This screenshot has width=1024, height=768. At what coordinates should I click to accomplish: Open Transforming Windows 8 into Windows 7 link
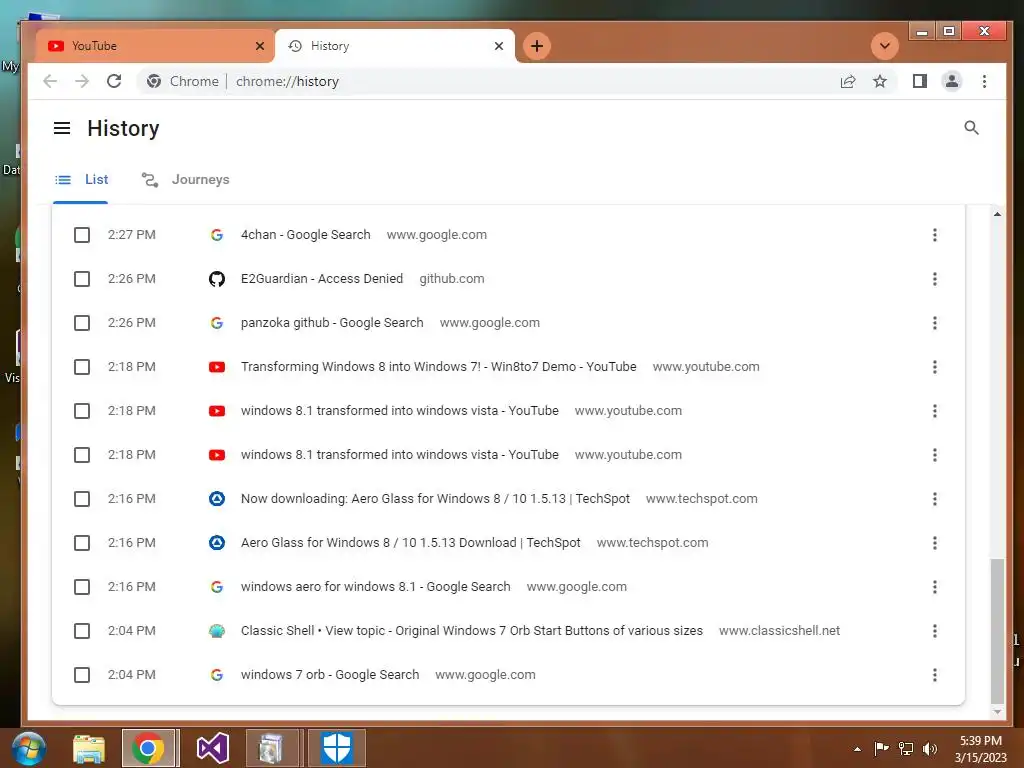pos(438,367)
